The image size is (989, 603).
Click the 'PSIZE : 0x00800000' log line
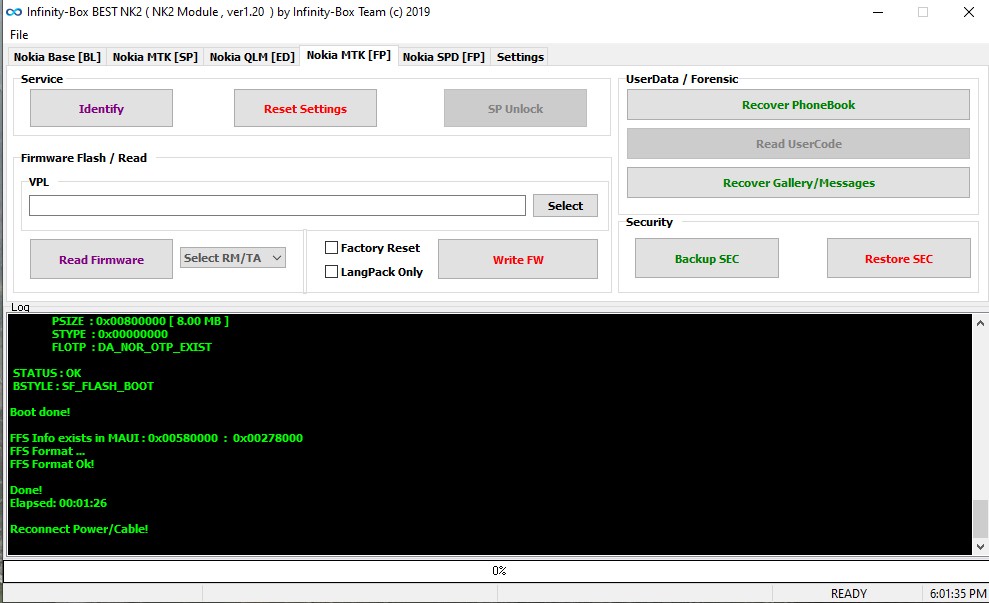tap(140, 321)
